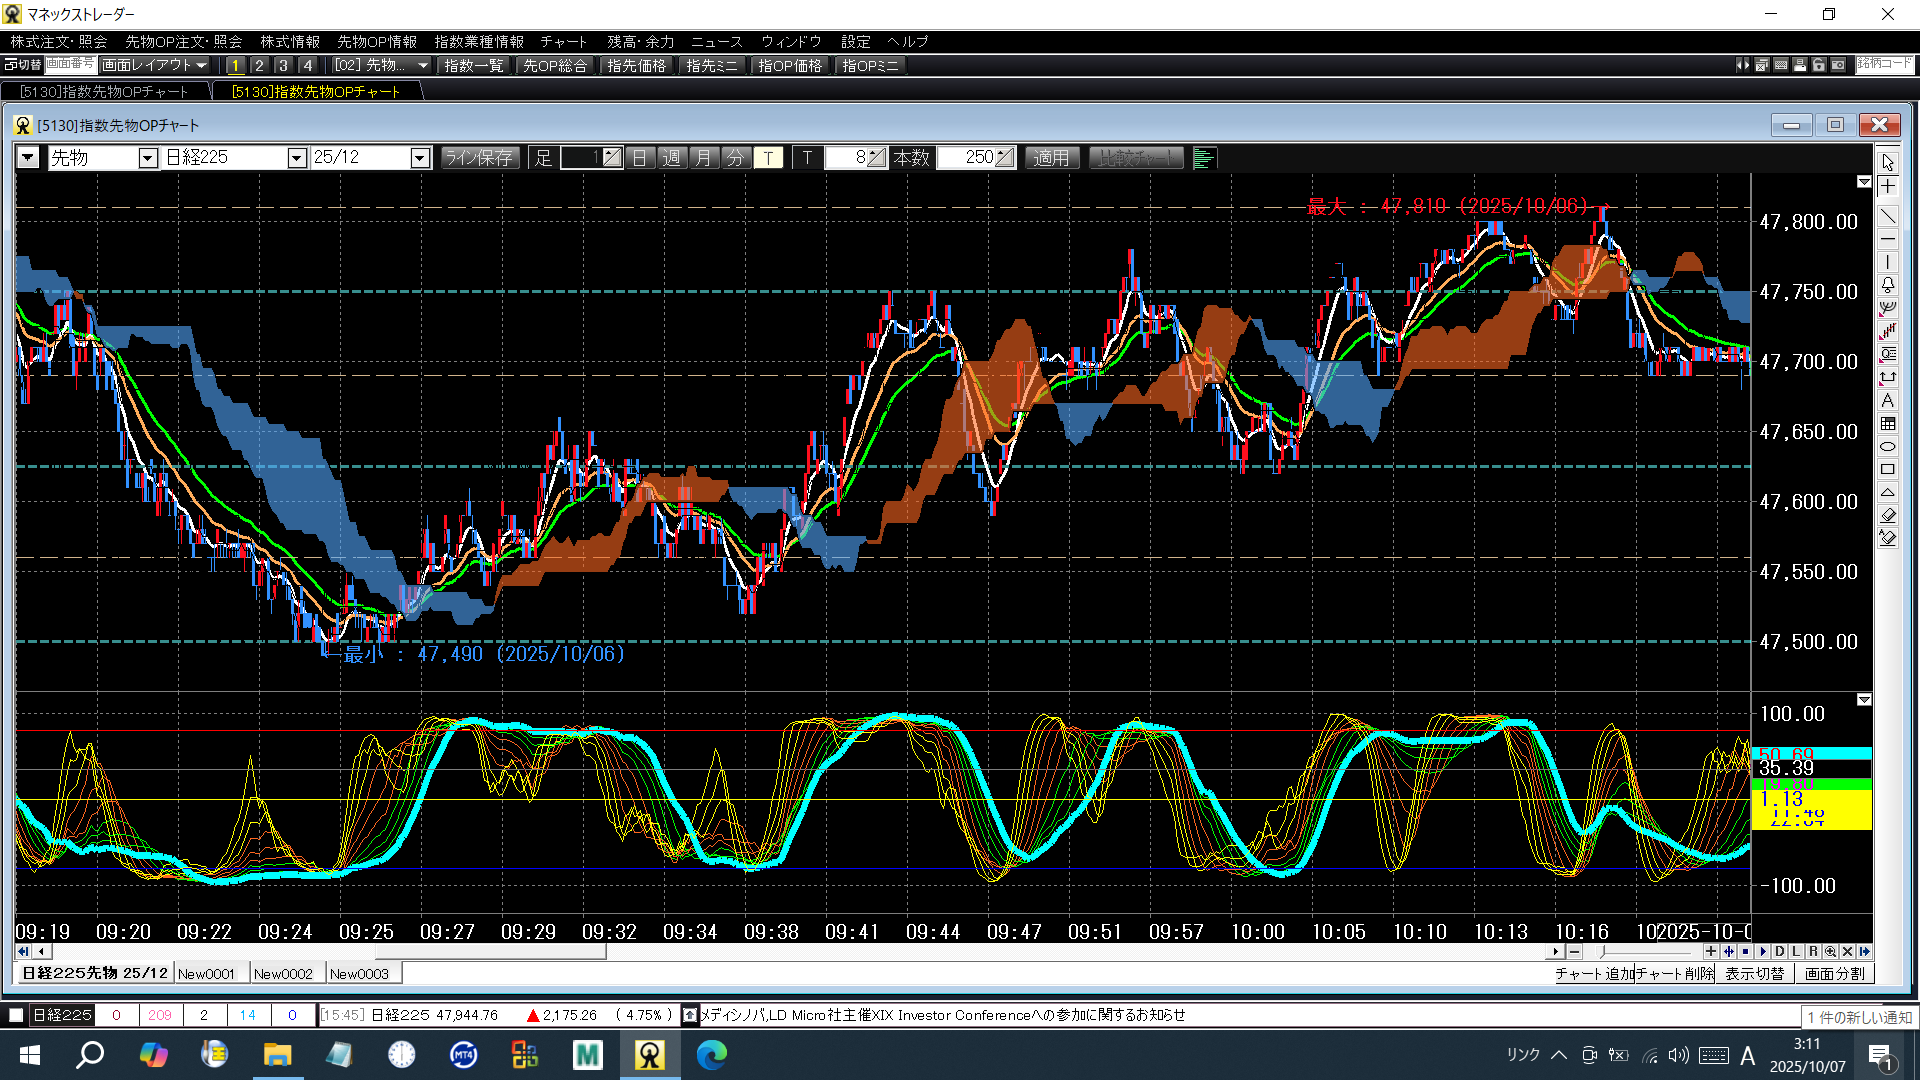Viewport: 1920px width, 1080px height.
Task: Click the チャート追加 button
Action: click(1594, 974)
